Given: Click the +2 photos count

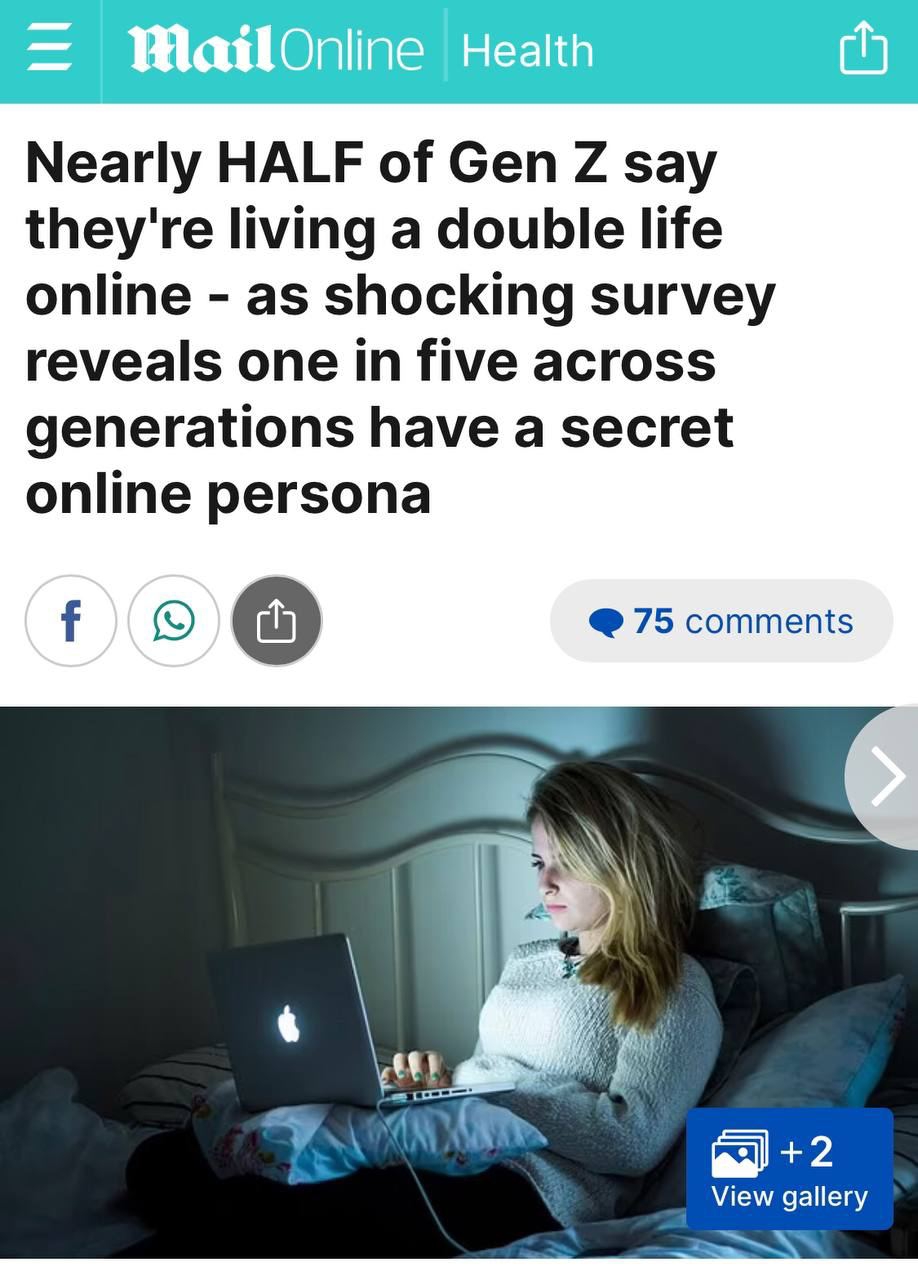Looking at the screenshot, I should (807, 1152).
